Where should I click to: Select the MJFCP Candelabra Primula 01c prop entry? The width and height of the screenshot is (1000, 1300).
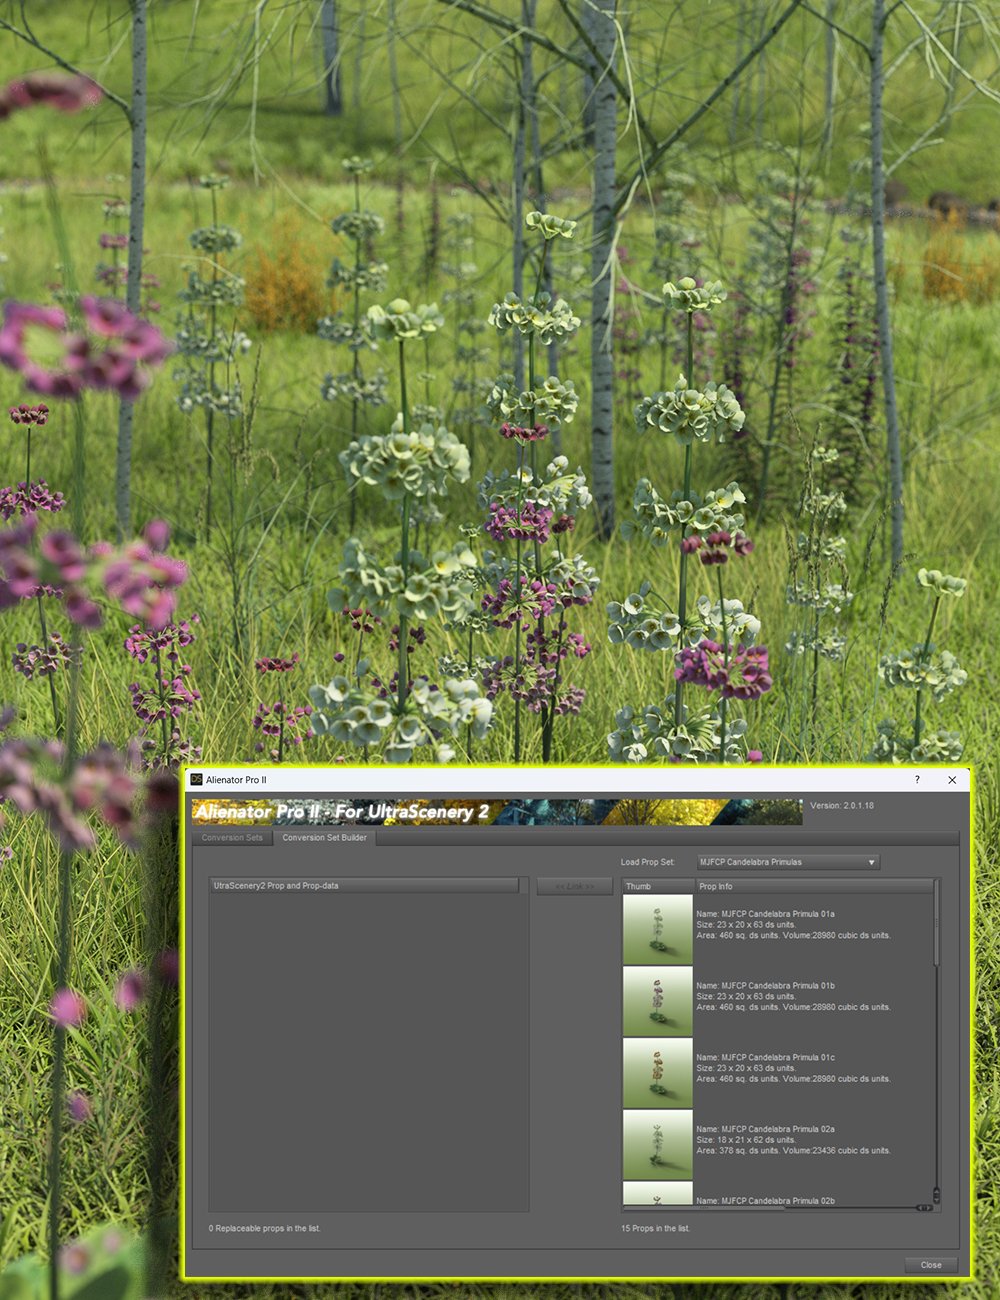coord(790,1068)
